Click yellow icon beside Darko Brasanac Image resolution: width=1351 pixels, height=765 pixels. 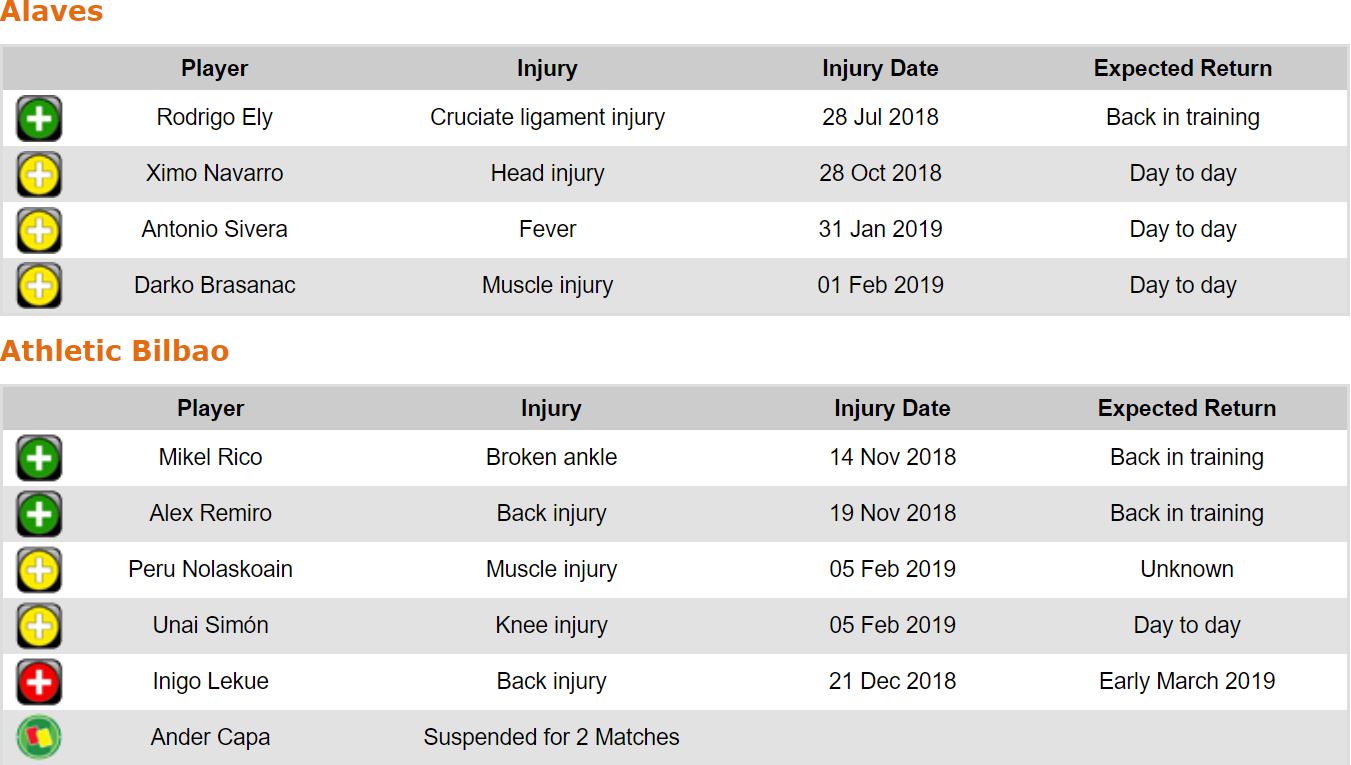pos(39,286)
